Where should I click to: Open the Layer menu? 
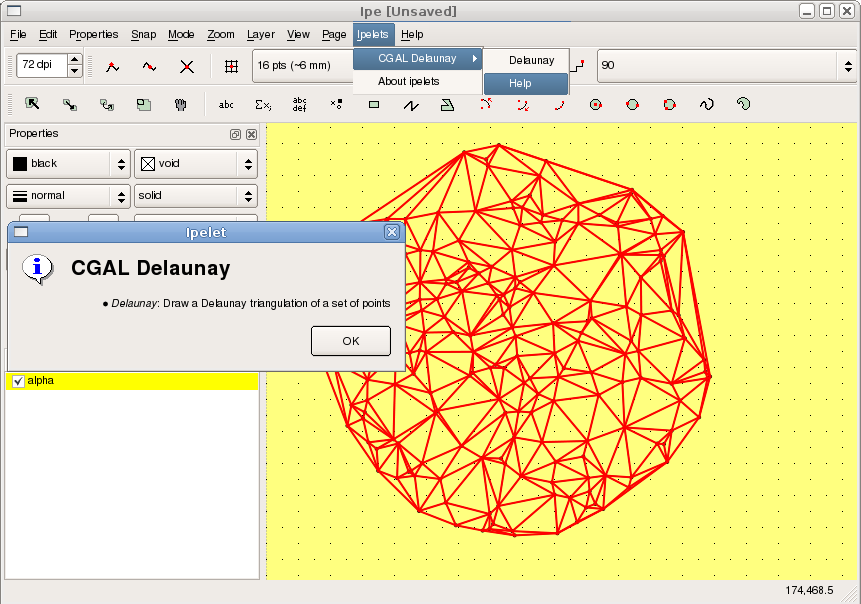click(261, 34)
